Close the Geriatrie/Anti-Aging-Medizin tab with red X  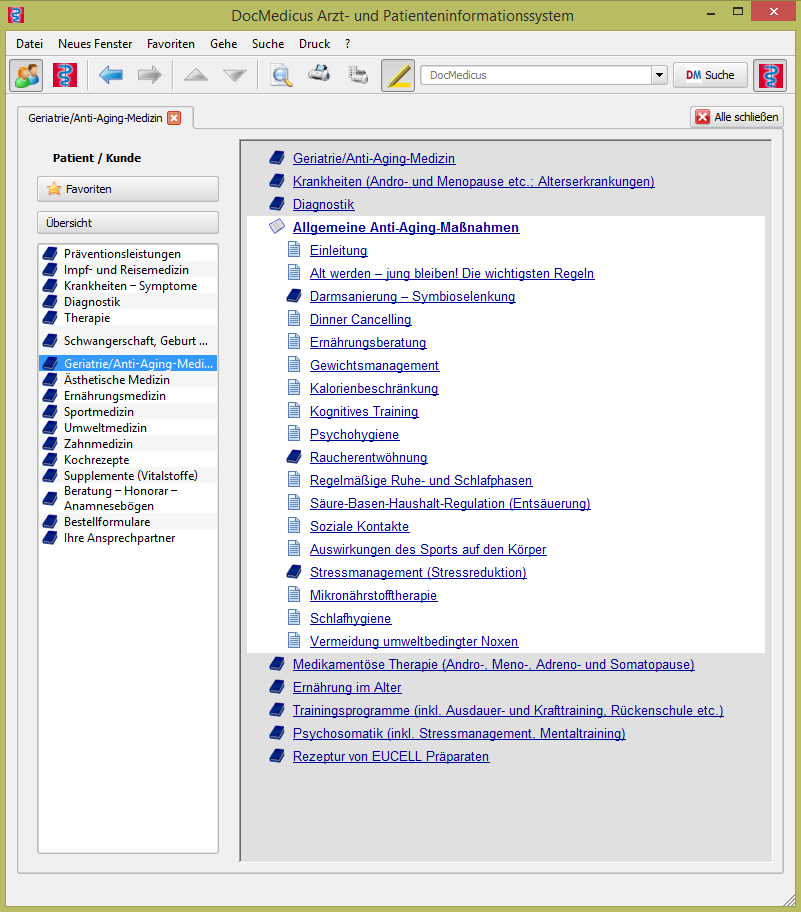point(174,118)
